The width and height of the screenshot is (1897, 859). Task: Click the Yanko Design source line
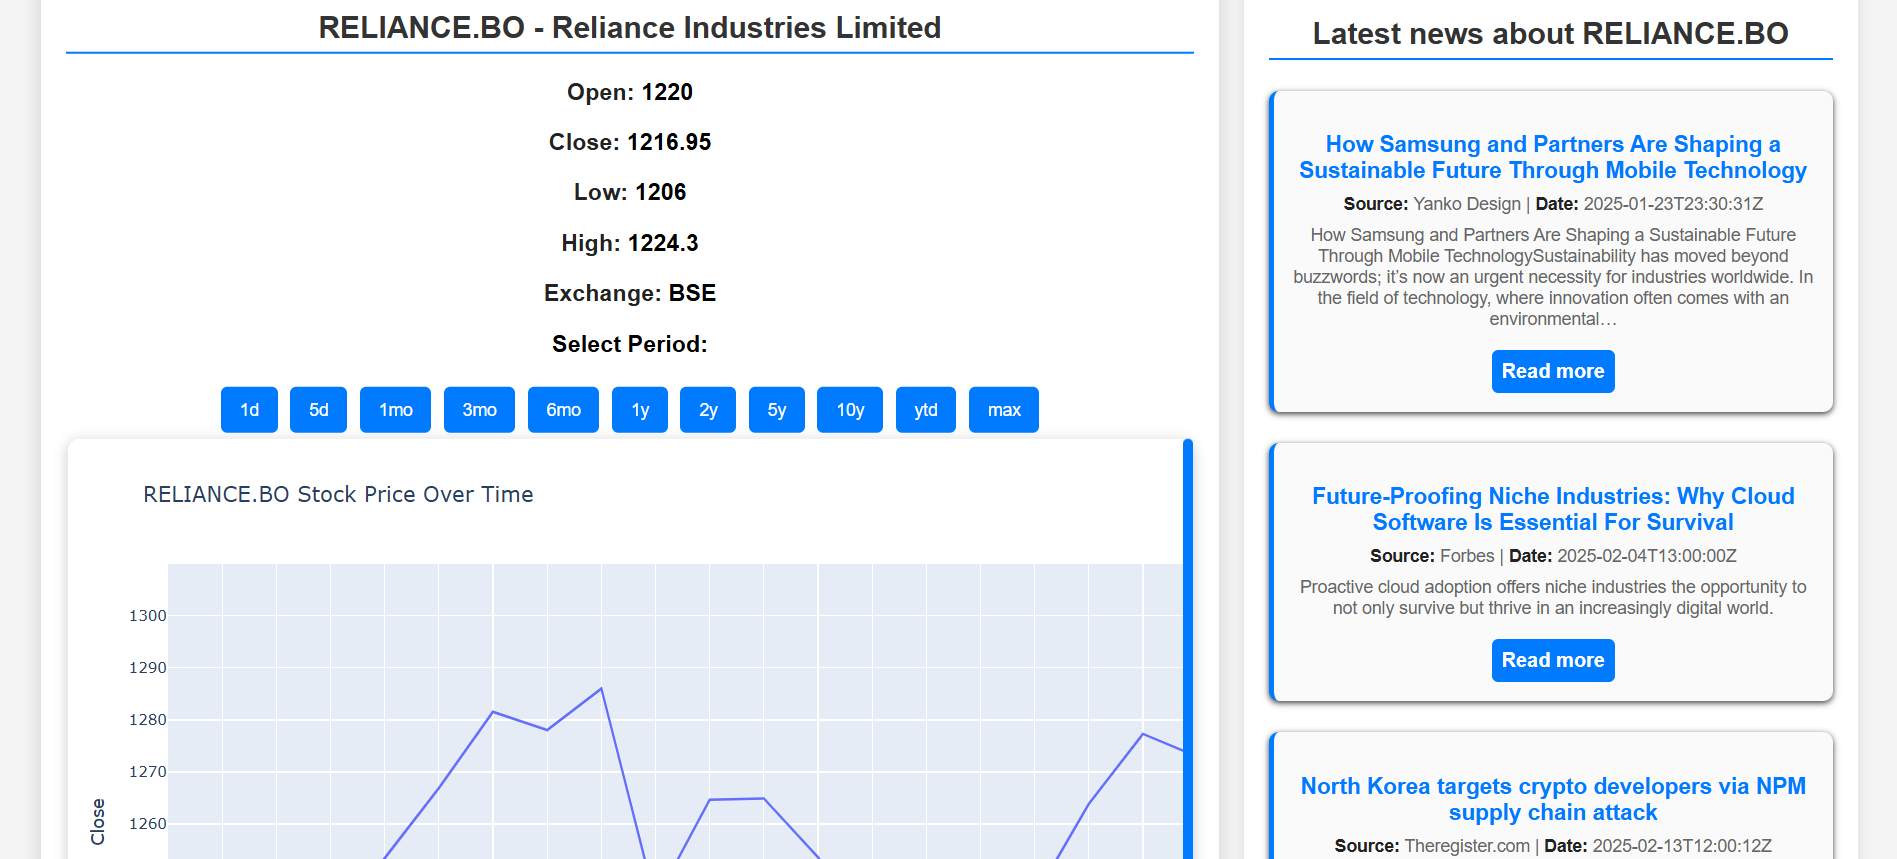tap(1553, 204)
